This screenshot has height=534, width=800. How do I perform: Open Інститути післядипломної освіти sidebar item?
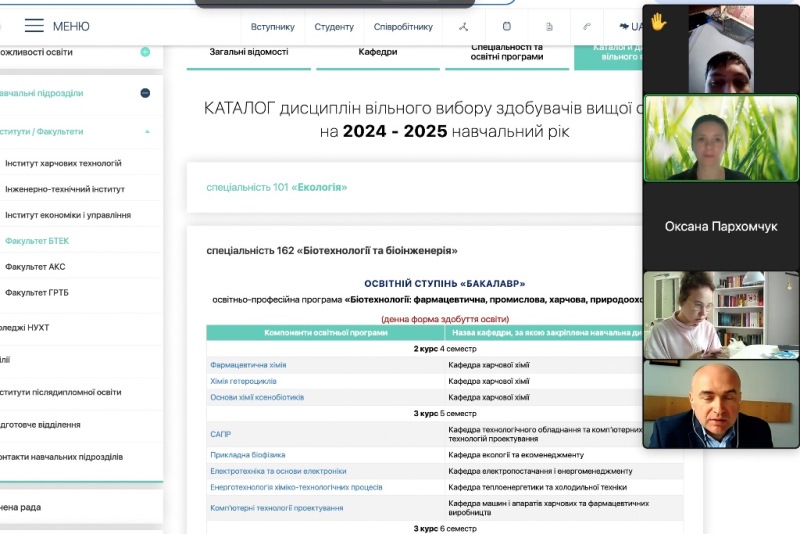click(x=61, y=392)
